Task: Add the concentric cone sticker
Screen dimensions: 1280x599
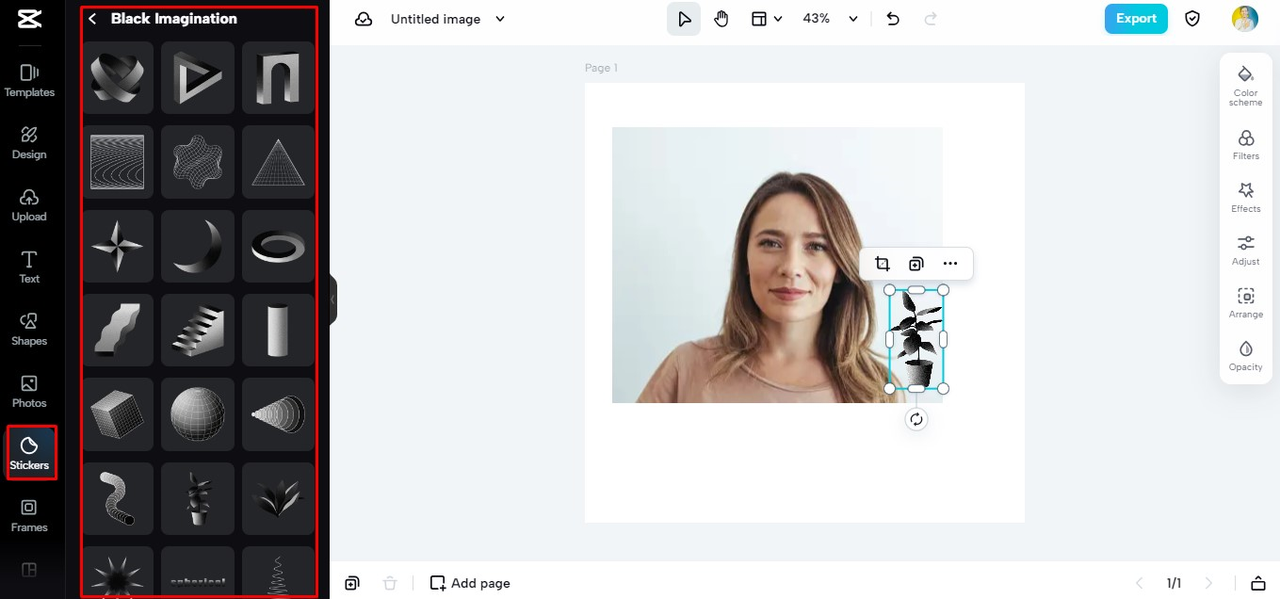Action: click(x=277, y=414)
